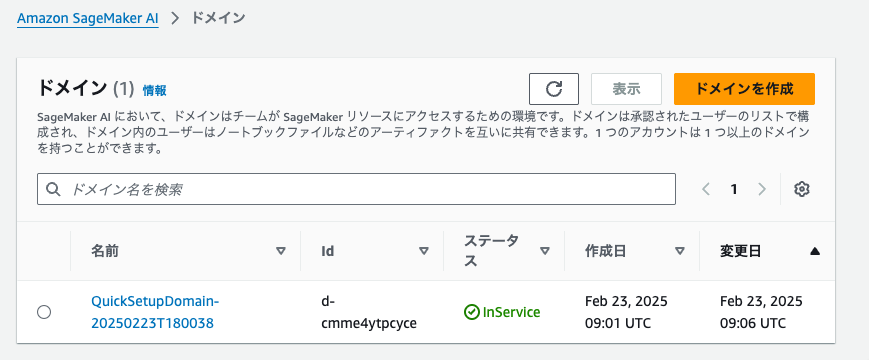The height and width of the screenshot is (360, 869).
Task: Click the 表示 button
Action: coord(626,89)
